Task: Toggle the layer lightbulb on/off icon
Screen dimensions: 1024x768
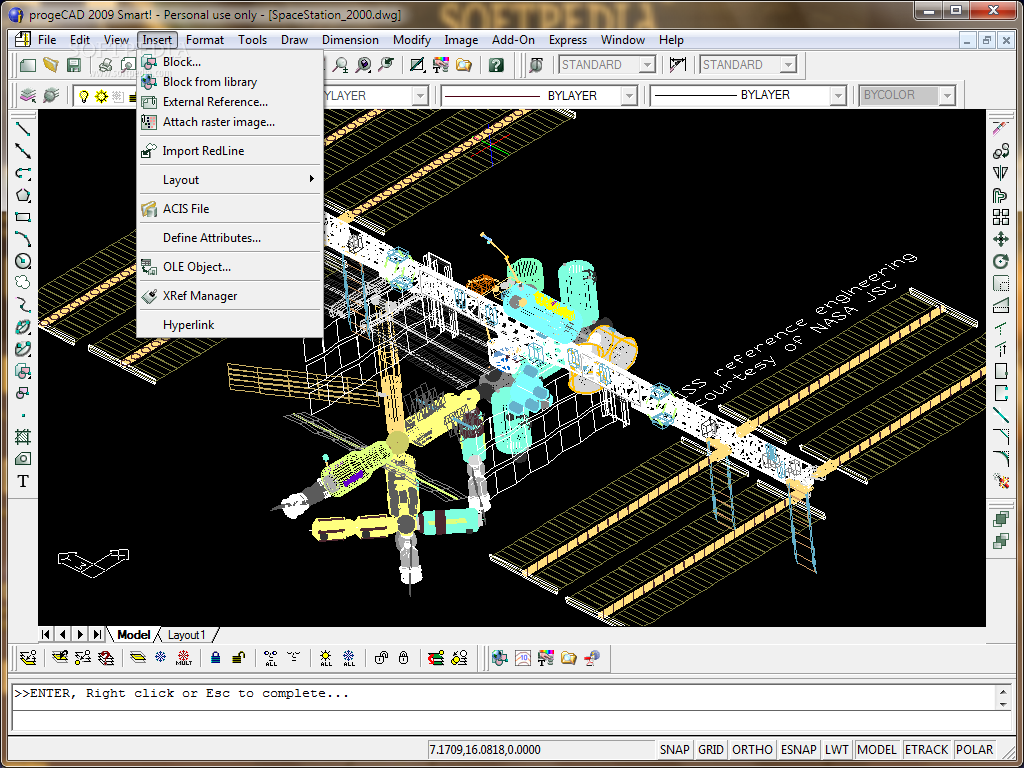Action: [84, 97]
